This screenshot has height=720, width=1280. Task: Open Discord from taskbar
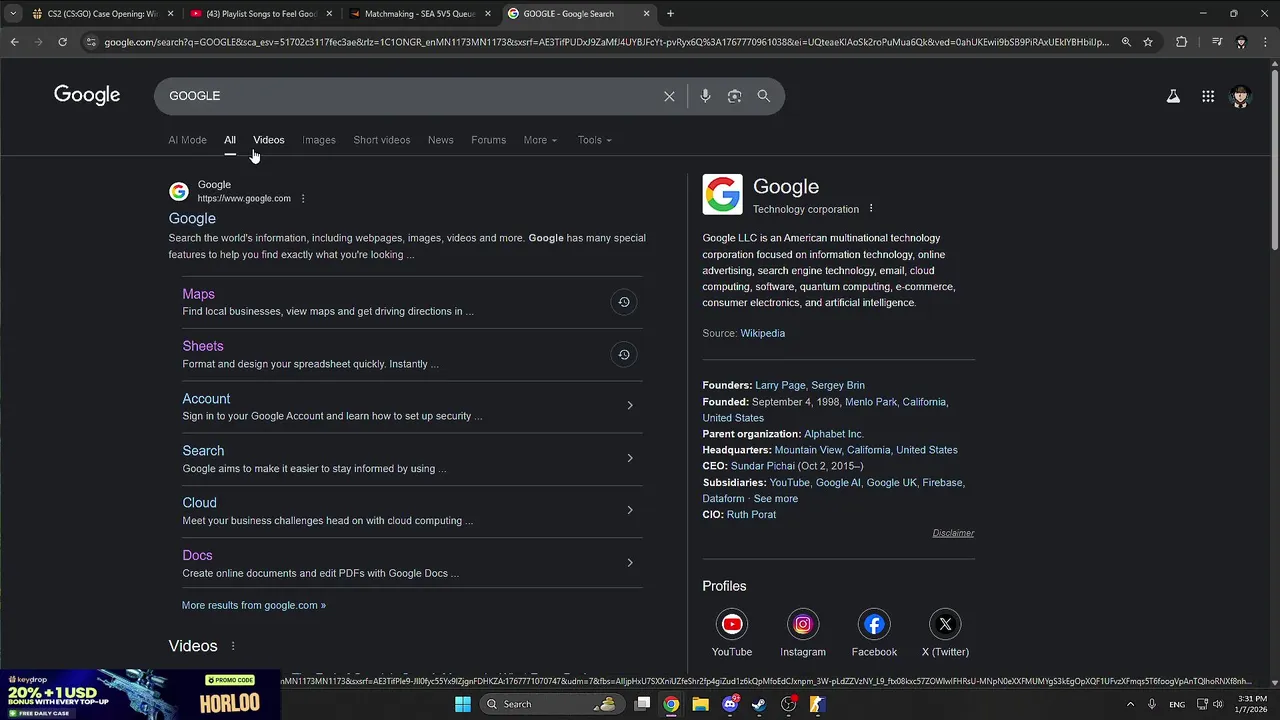coord(730,704)
